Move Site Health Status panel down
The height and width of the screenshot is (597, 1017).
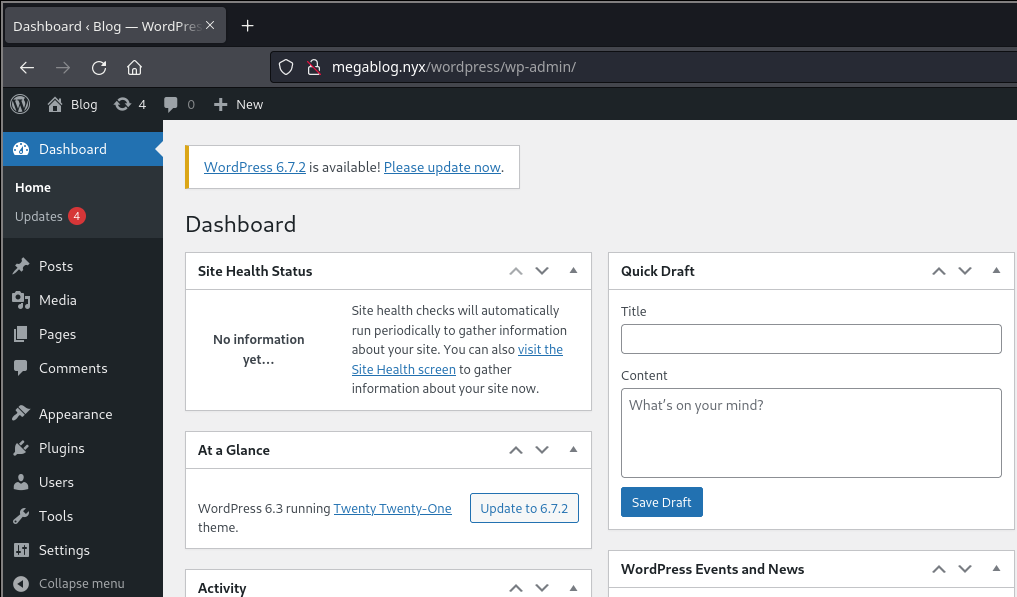[542, 271]
